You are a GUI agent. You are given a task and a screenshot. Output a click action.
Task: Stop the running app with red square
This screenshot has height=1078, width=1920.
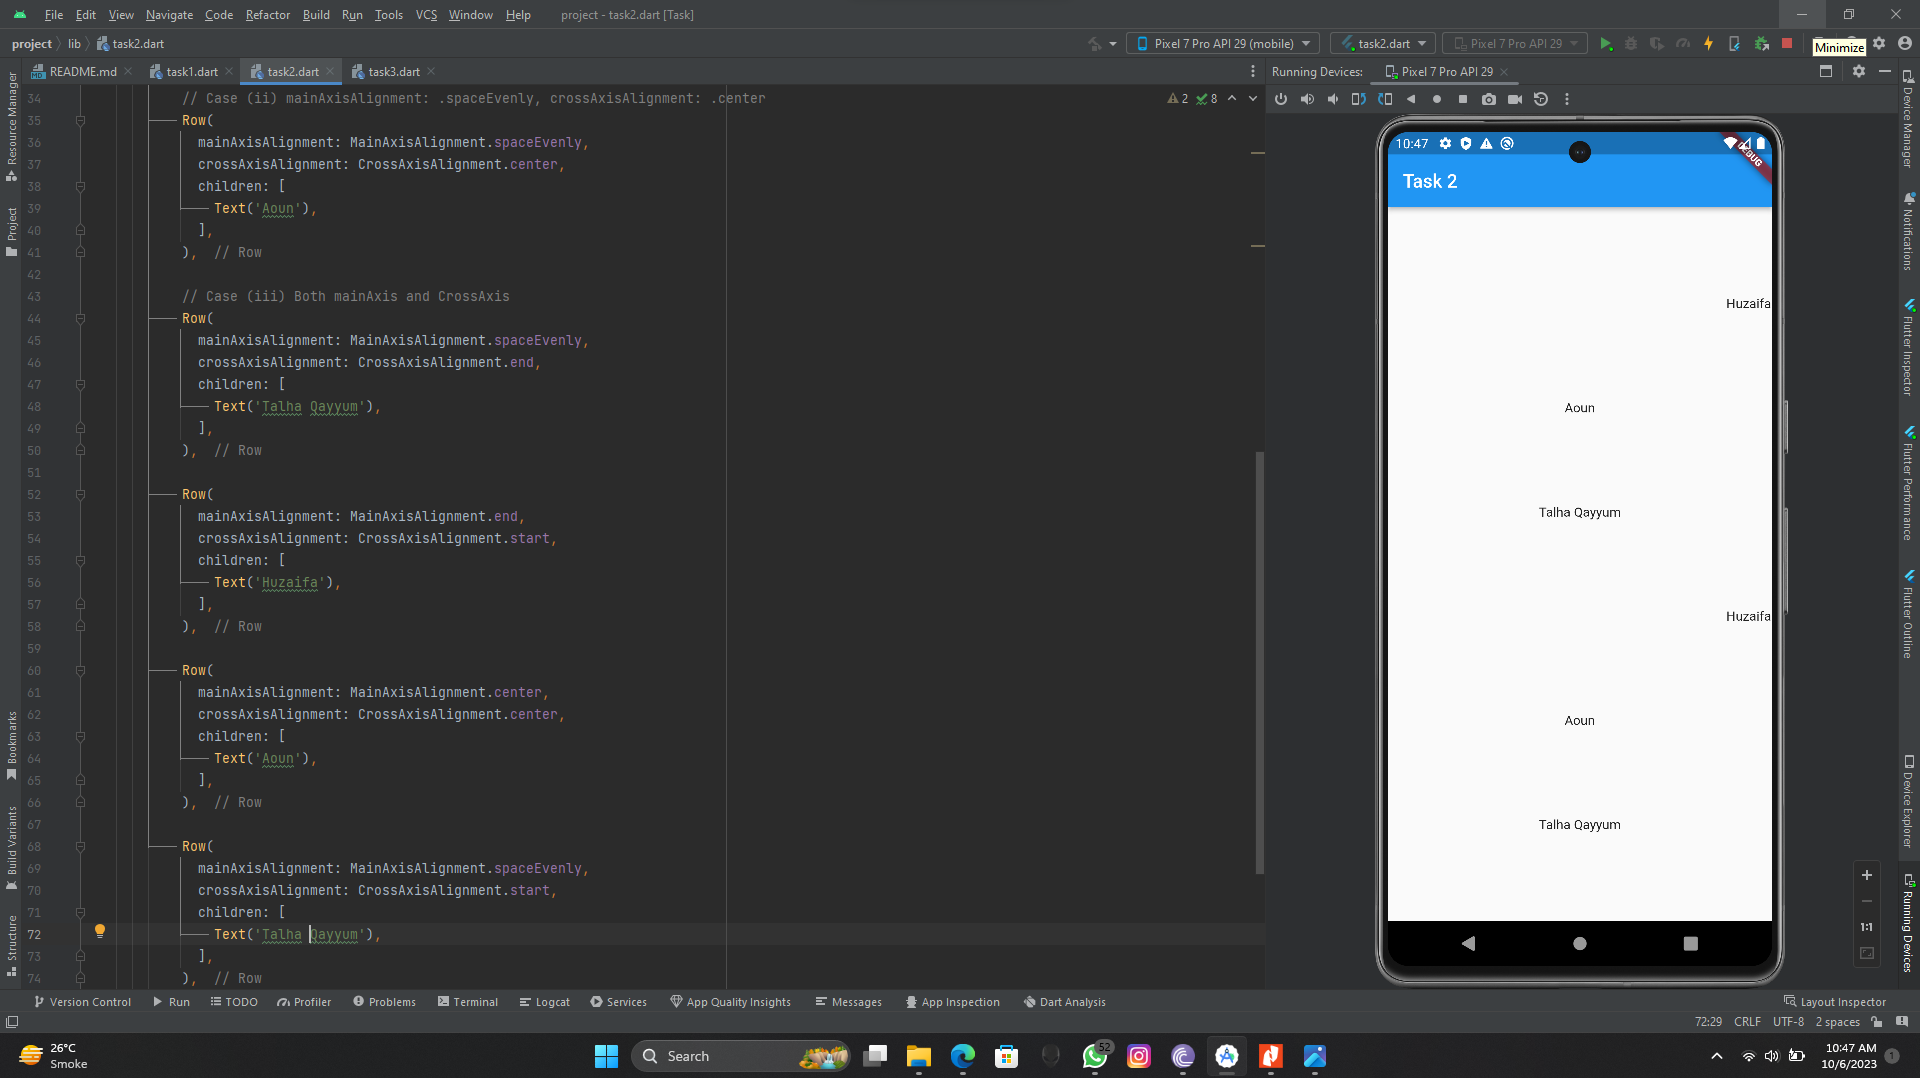(x=1787, y=44)
